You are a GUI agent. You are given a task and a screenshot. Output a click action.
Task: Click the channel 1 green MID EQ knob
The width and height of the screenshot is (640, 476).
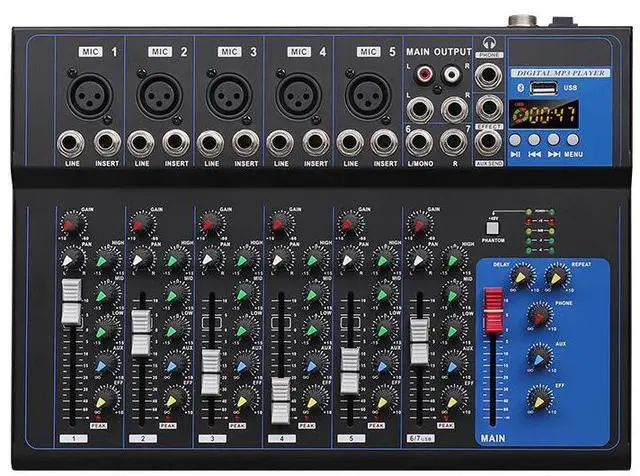point(107,295)
